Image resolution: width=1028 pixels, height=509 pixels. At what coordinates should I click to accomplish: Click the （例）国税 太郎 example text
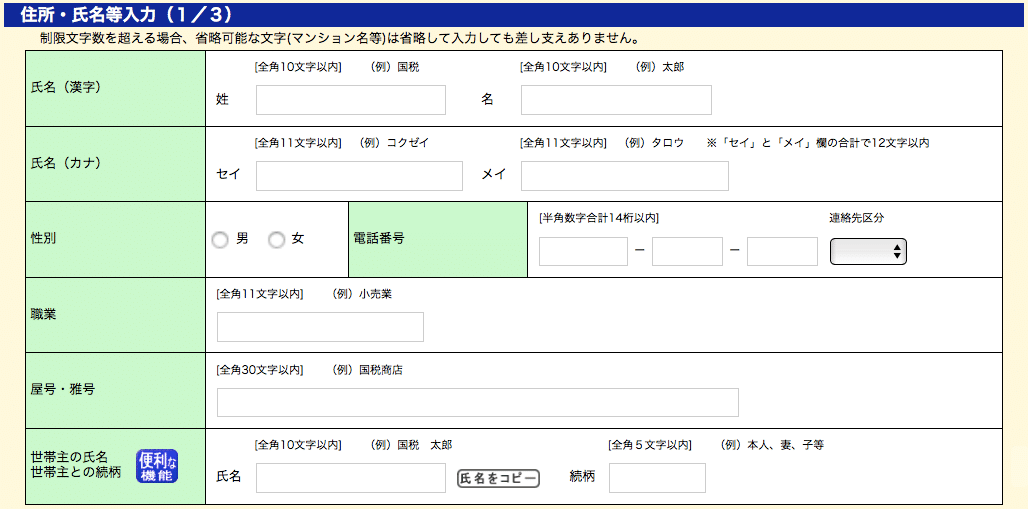pyautogui.click(x=411, y=445)
